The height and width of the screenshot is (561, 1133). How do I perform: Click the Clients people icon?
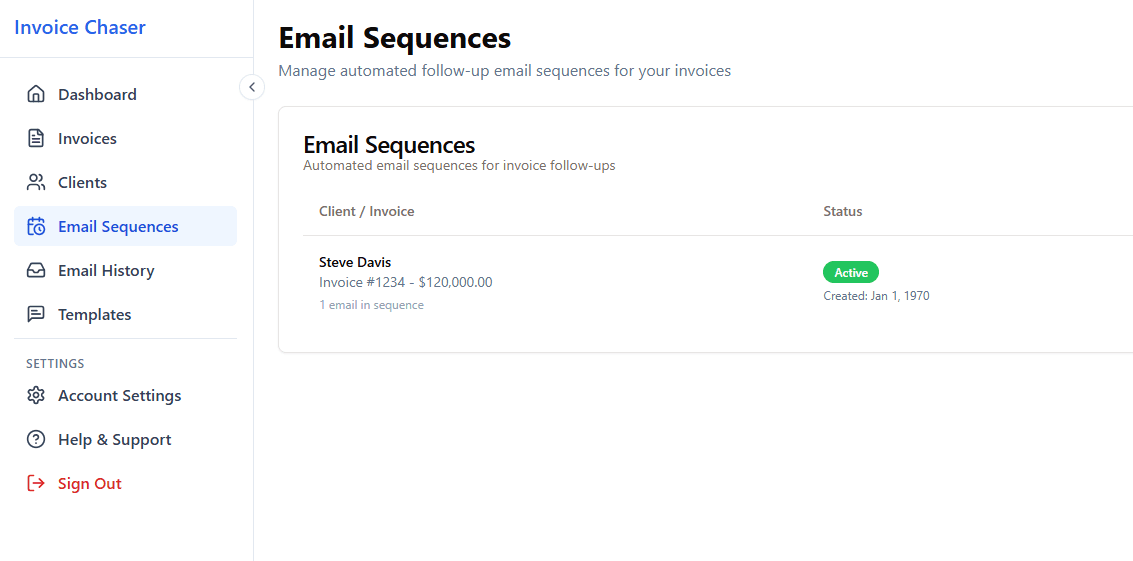tap(36, 183)
